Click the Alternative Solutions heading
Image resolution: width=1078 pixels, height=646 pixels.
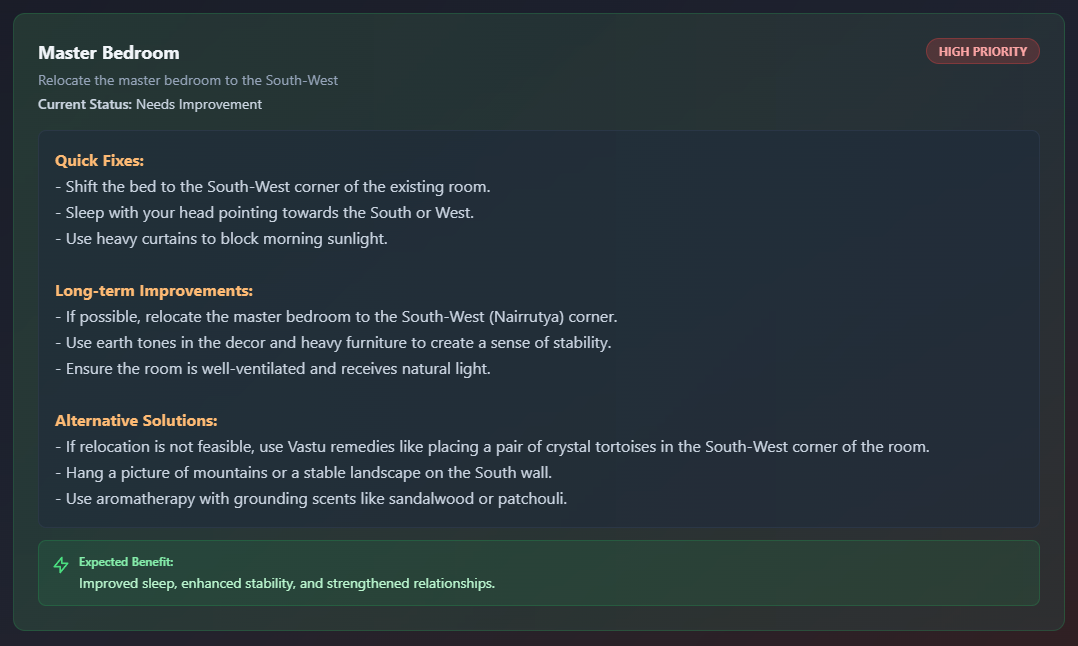[136, 421]
